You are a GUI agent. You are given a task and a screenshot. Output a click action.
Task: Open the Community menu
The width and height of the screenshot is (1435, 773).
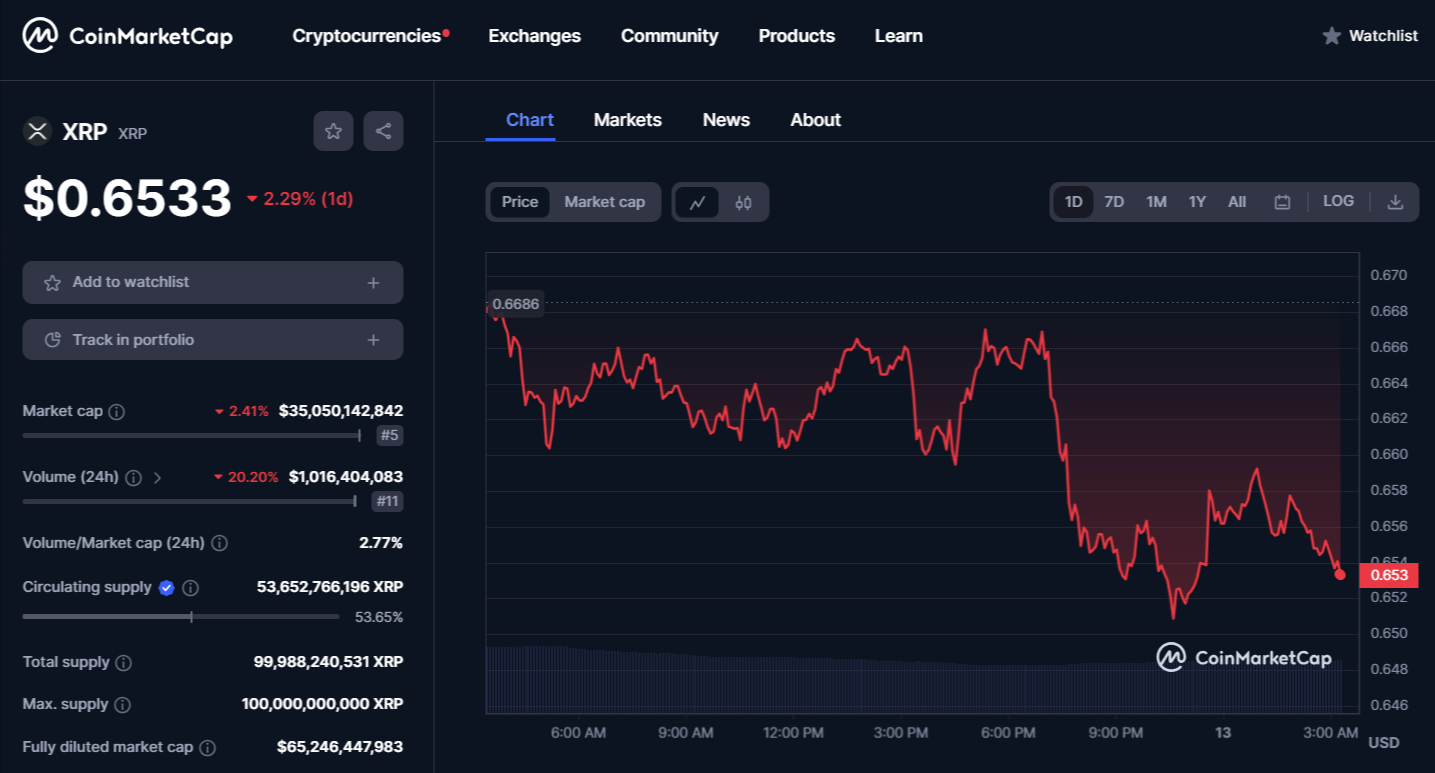[669, 36]
